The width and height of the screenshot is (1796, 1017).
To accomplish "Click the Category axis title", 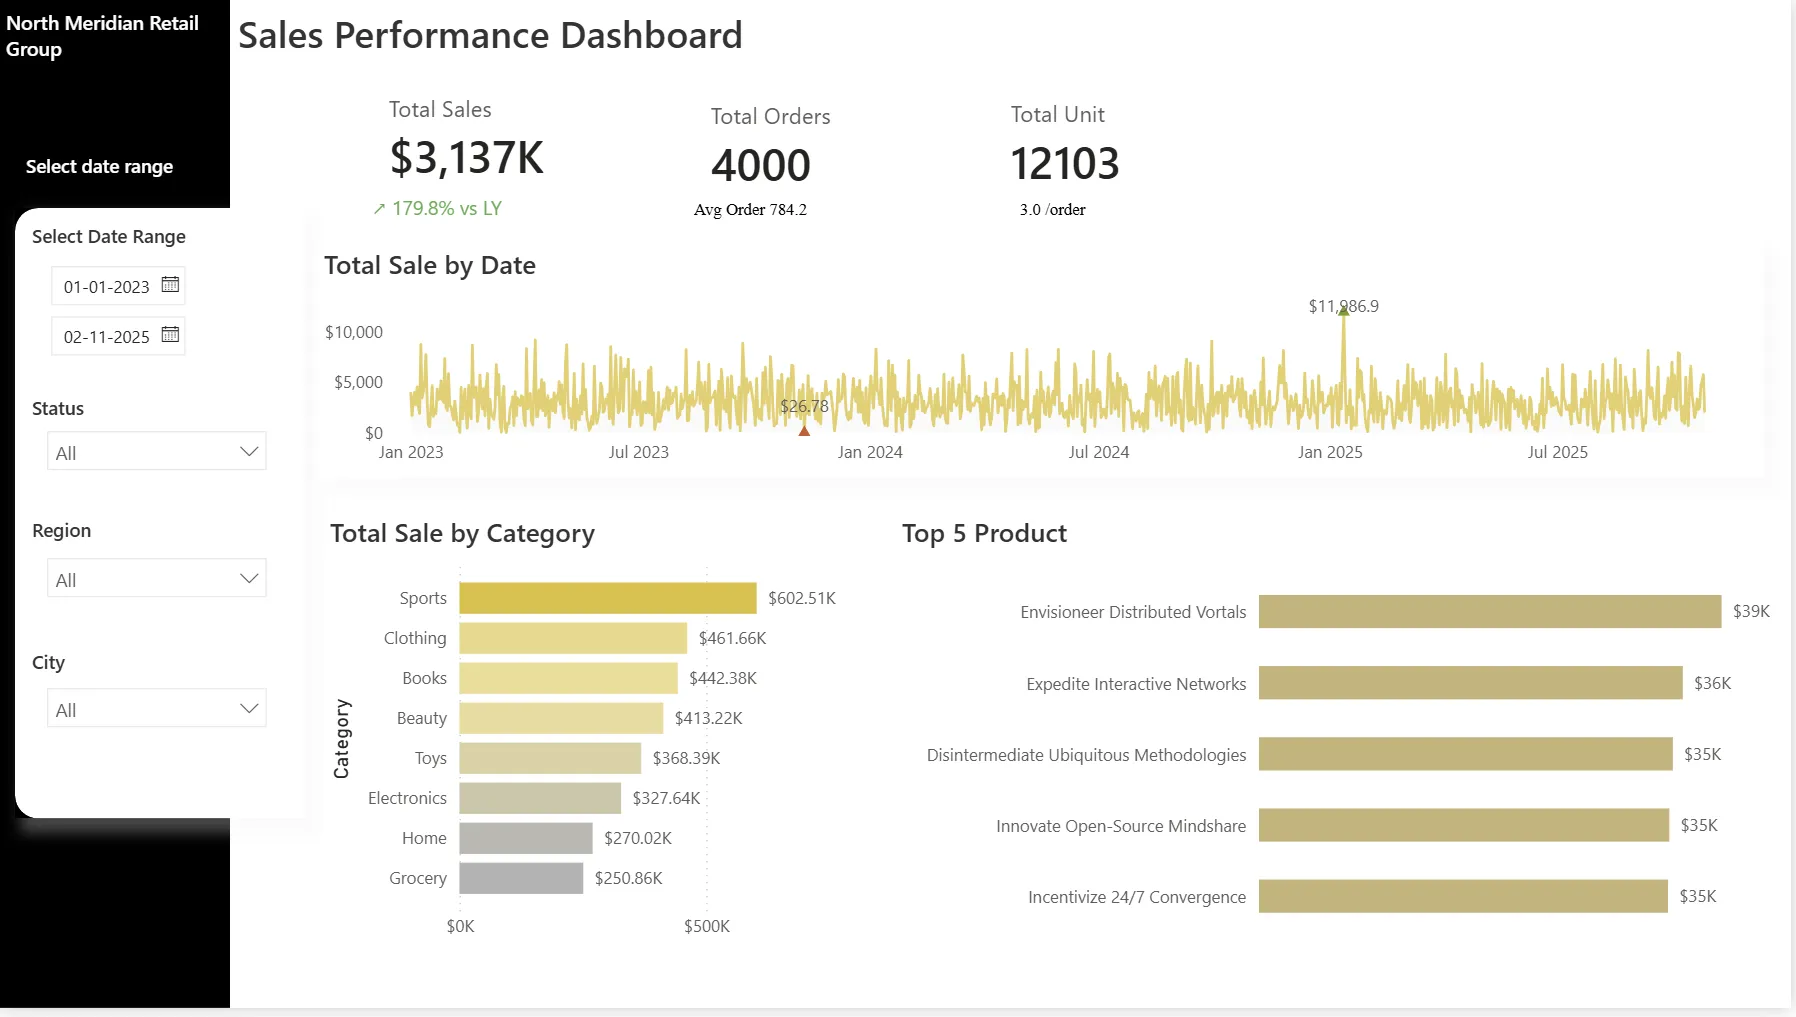I will 341,738.
